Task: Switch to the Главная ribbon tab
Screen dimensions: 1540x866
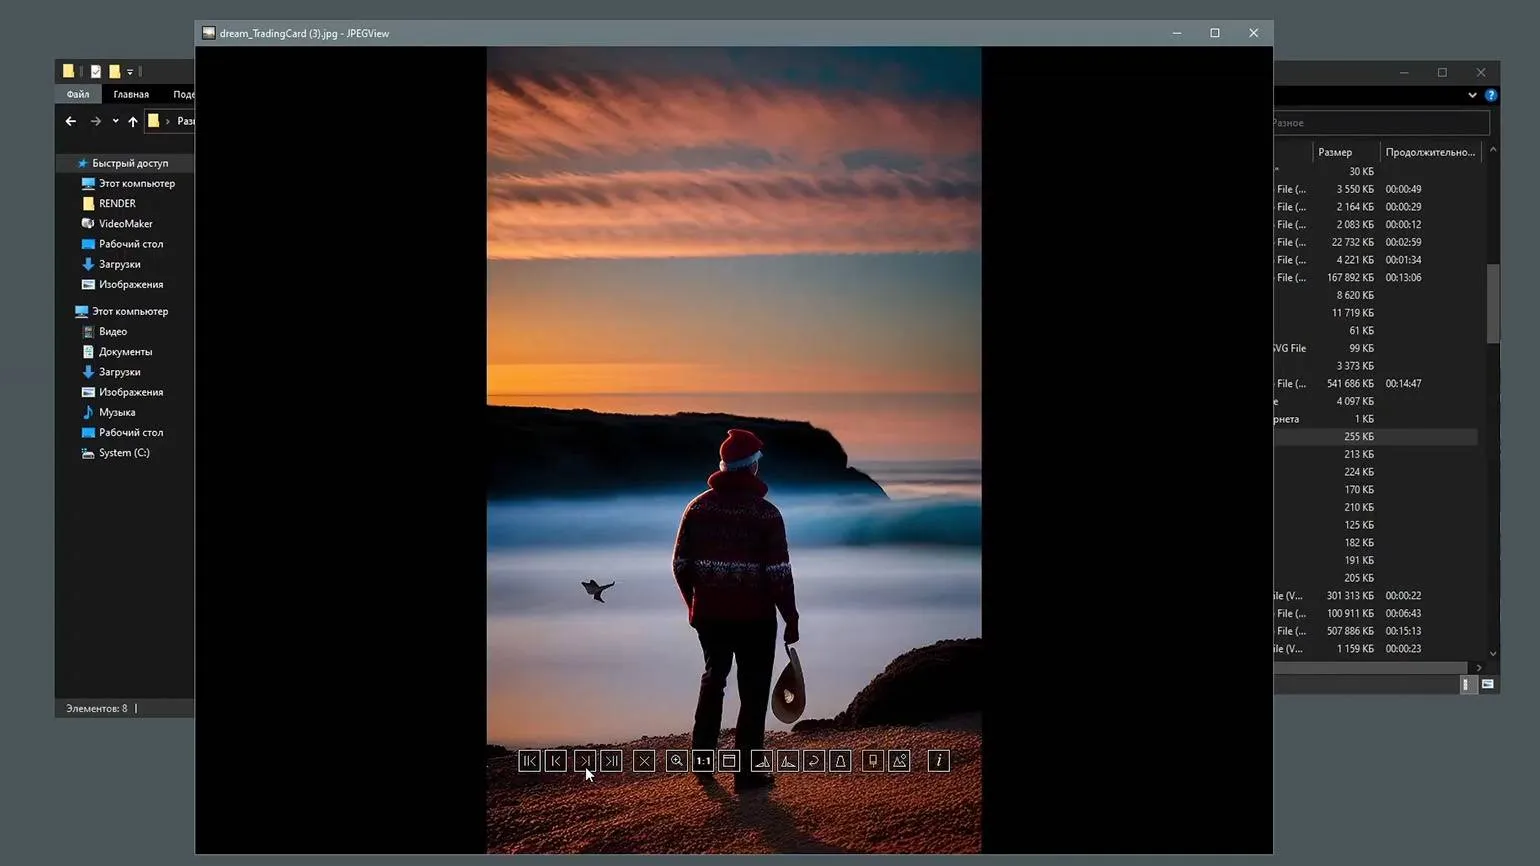Action: (x=131, y=94)
